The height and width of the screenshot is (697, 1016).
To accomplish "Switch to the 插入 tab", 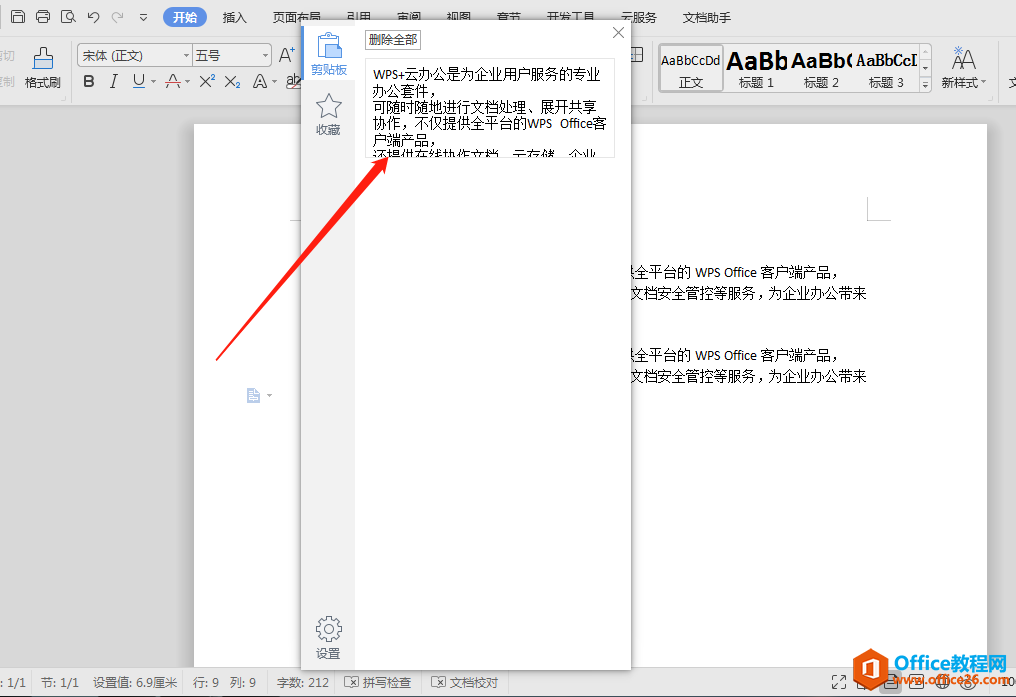I will (235, 17).
